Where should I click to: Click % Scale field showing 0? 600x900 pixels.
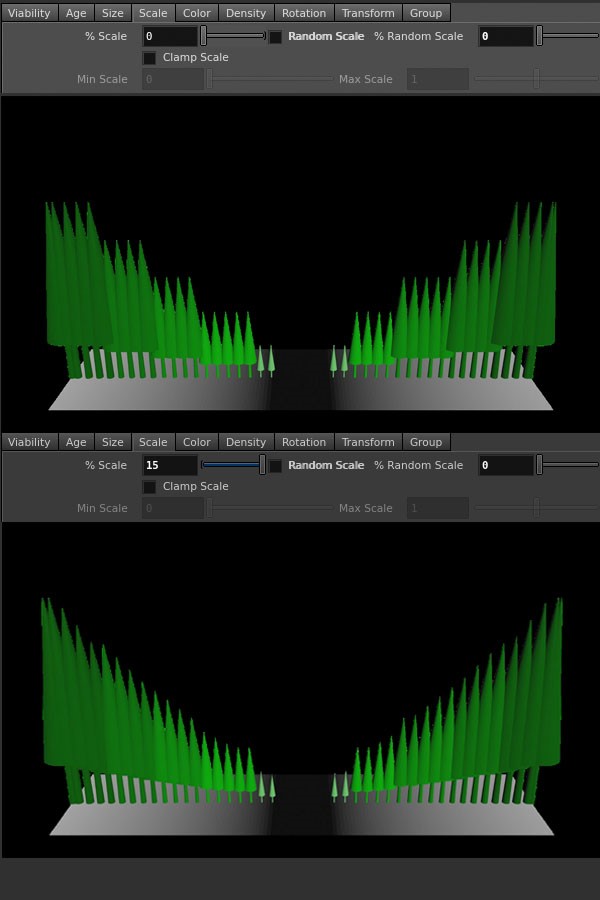click(x=170, y=36)
